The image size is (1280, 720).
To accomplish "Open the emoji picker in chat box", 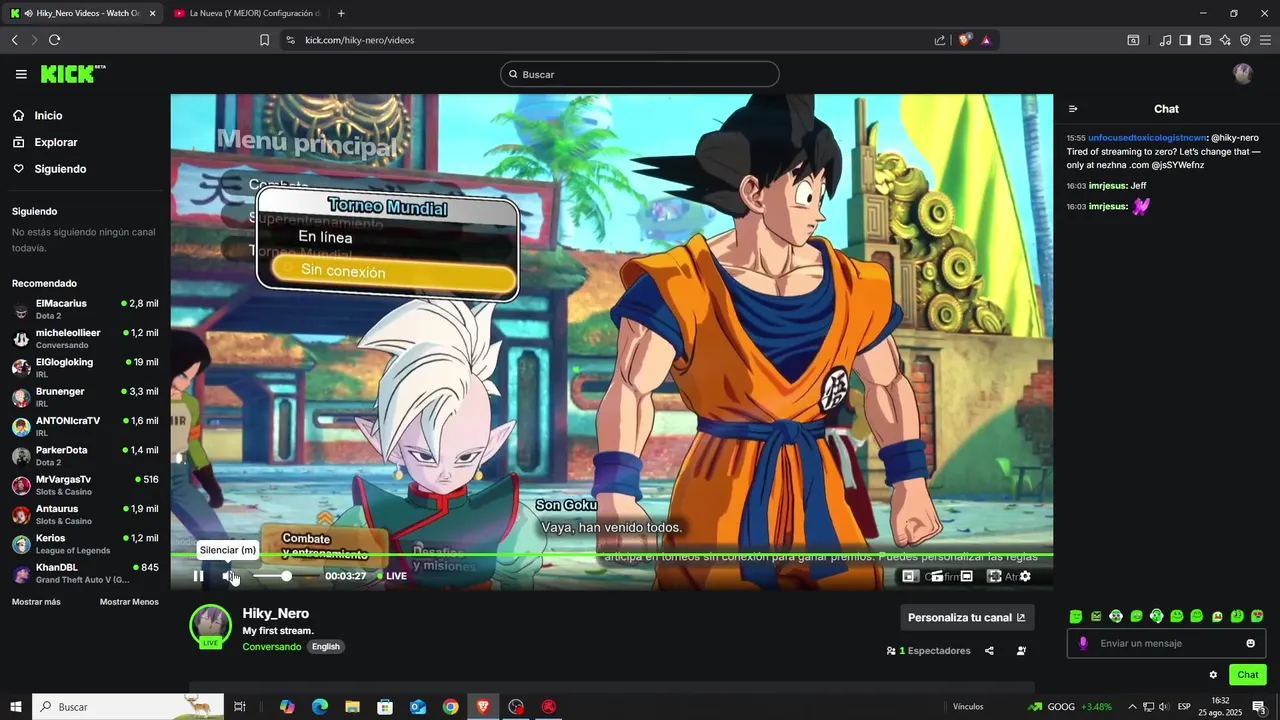I will [x=1250, y=643].
